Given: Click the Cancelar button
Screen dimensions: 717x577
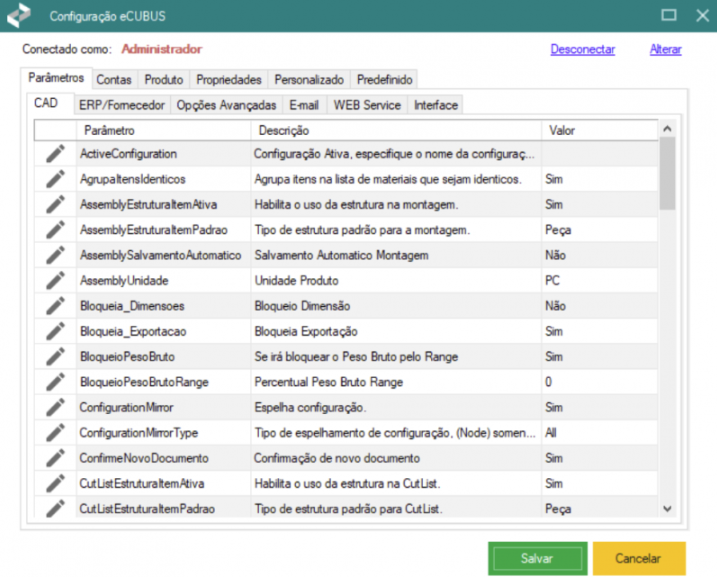Looking at the screenshot, I should (x=639, y=558).
